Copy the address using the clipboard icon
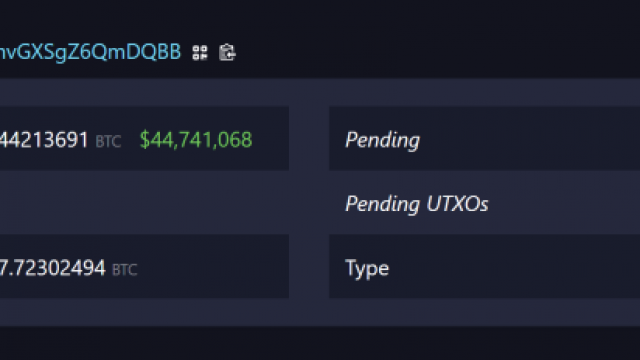The height and width of the screenshot is (360, 640). pyautogui.click(x=227, y=52)
